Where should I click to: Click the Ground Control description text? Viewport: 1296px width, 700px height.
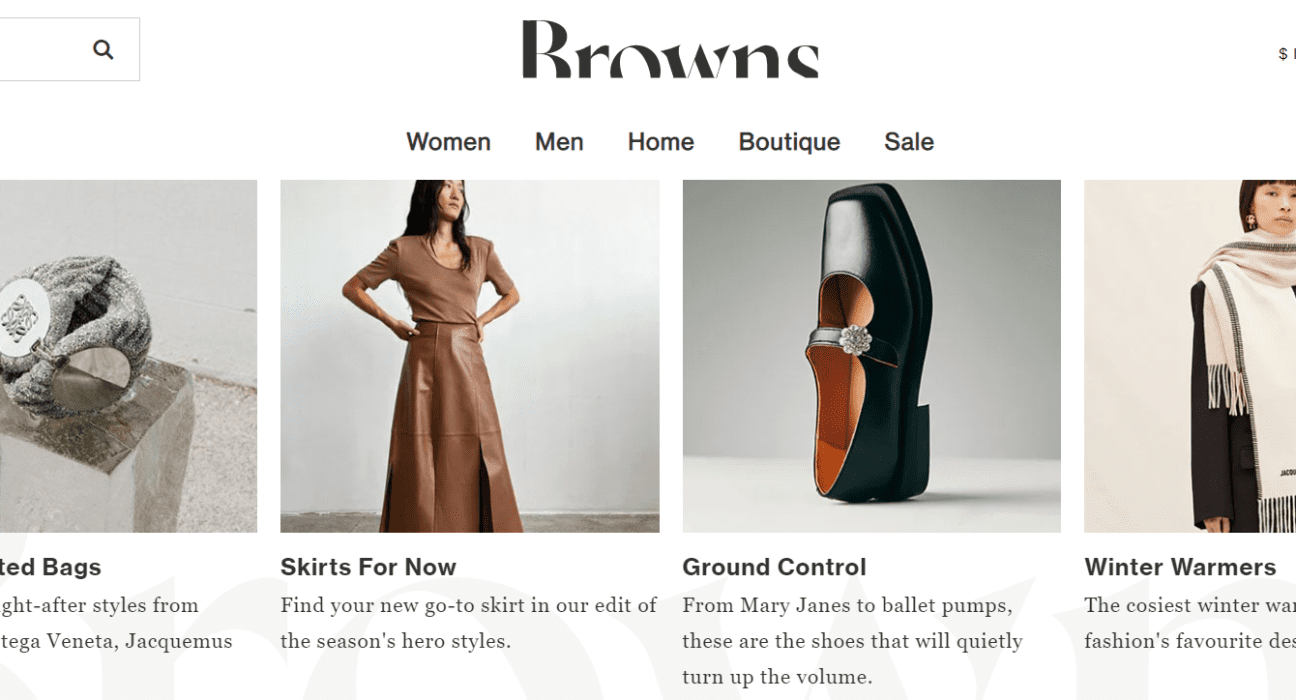click(852, 641)
